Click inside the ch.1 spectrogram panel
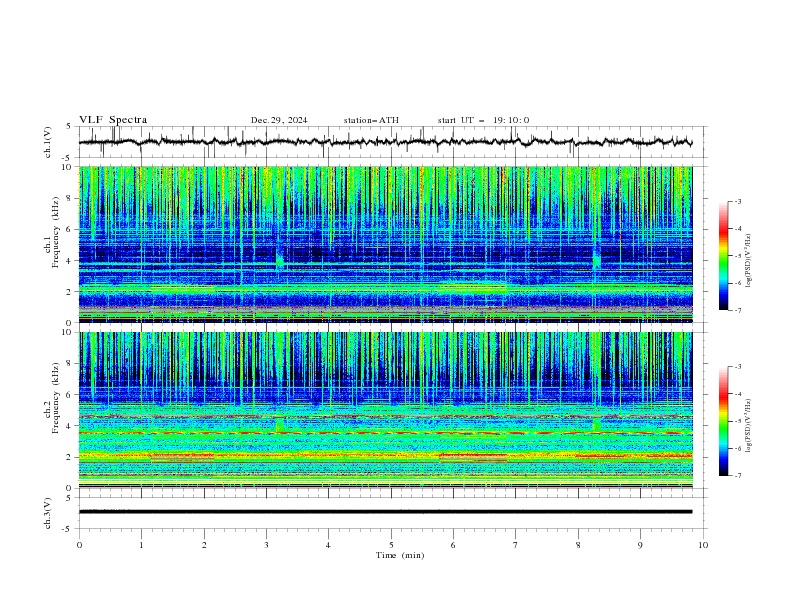 [385, 244]
